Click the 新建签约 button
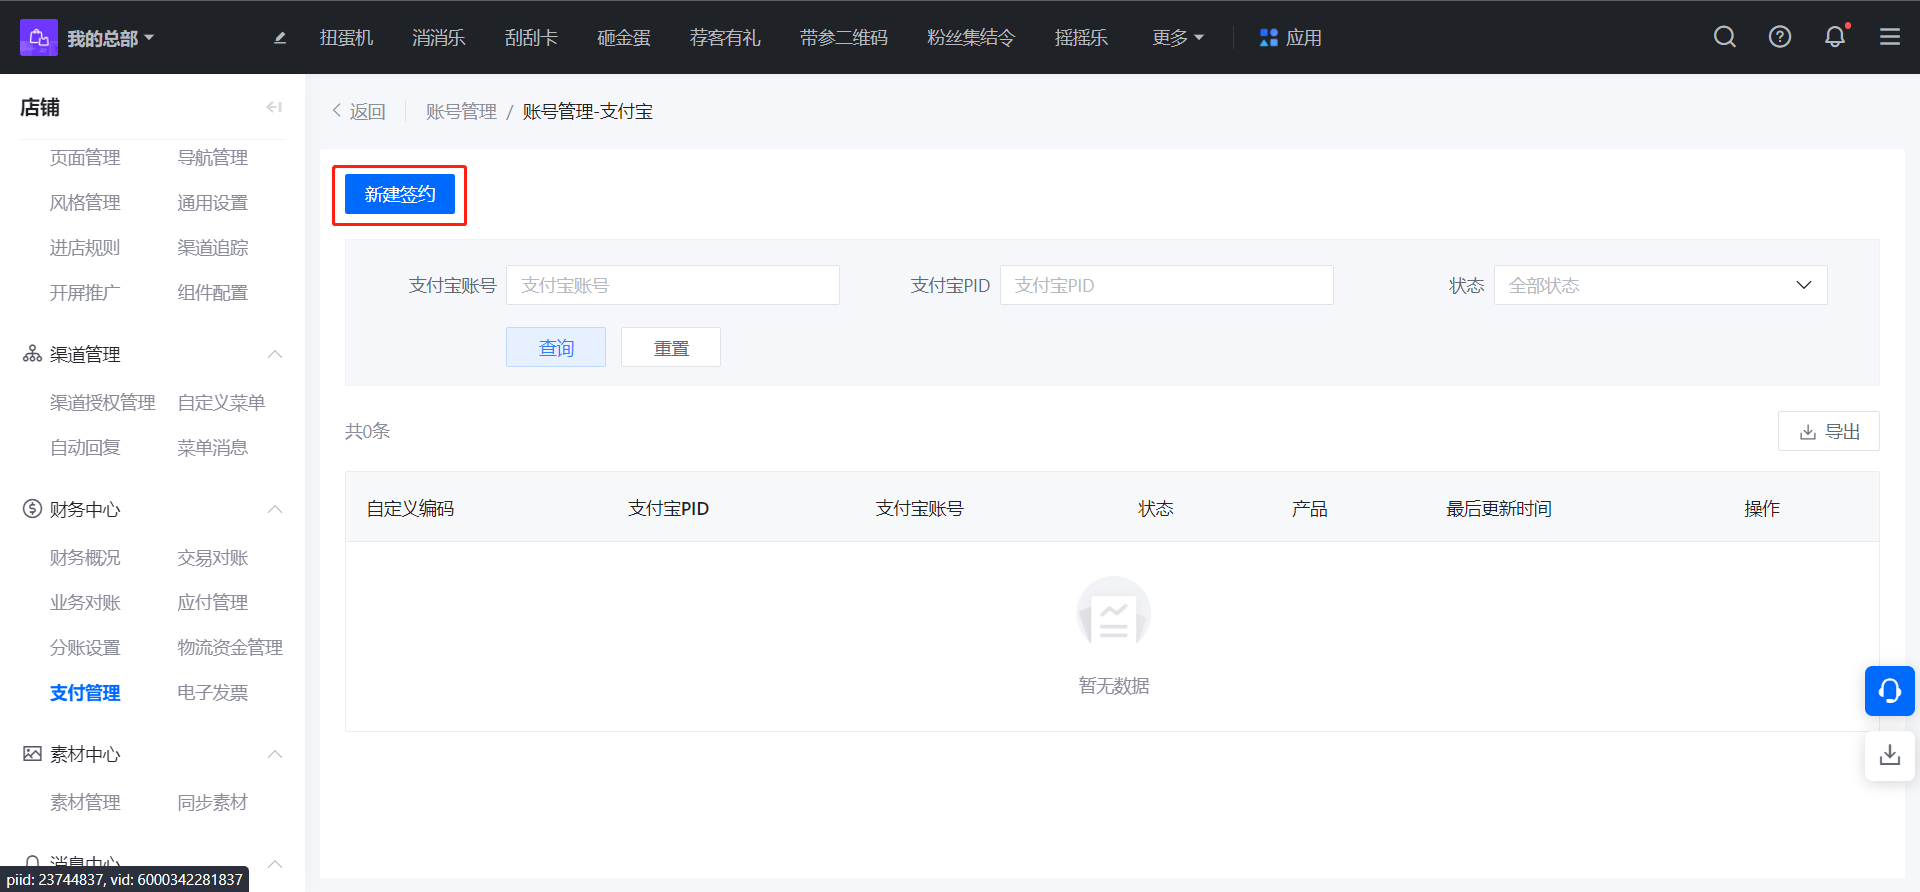This screenshot has height=892, width=1920. [400, 194]
